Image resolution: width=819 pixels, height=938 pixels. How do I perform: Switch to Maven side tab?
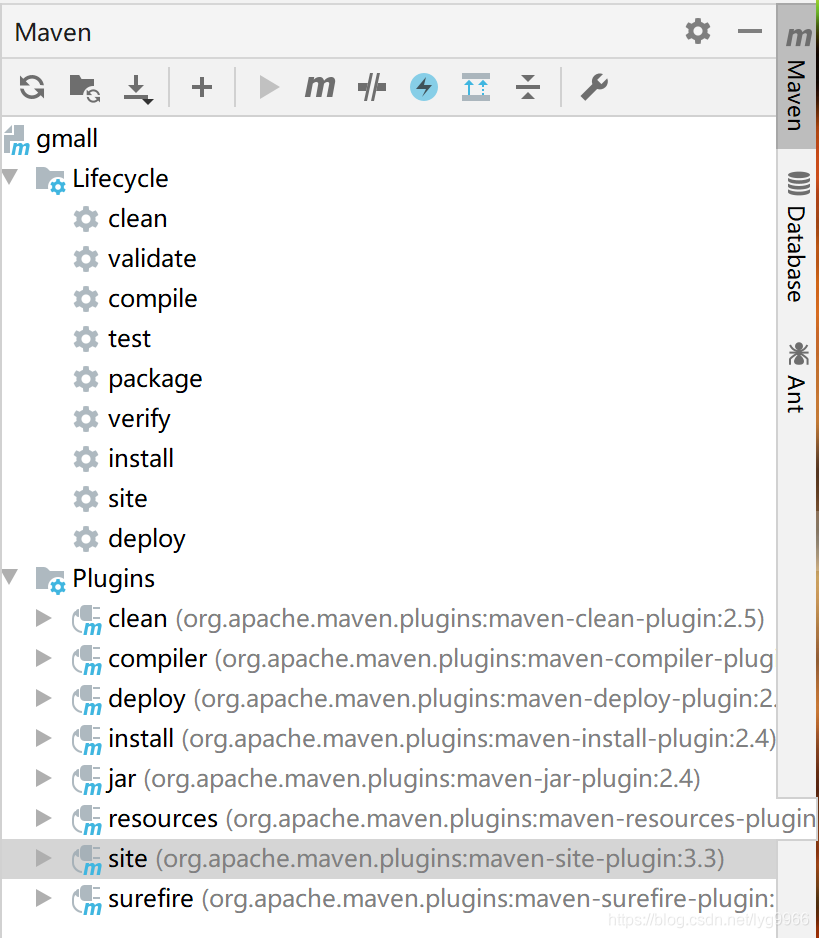(x=797, y=78)
